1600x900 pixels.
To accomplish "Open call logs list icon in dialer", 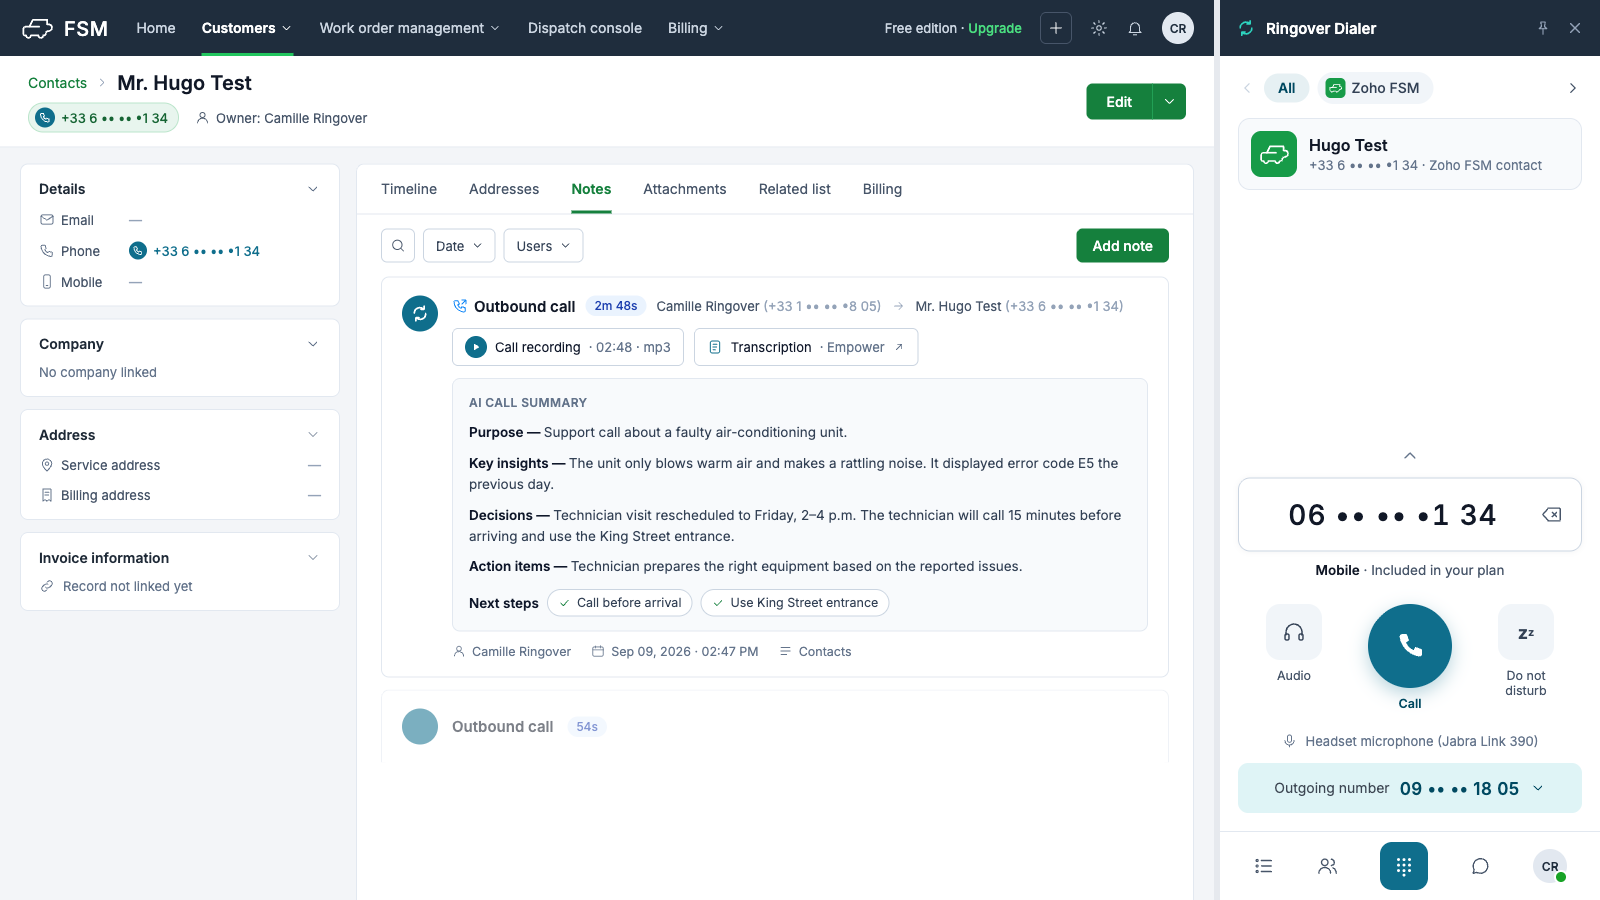I will point(1264,866).
